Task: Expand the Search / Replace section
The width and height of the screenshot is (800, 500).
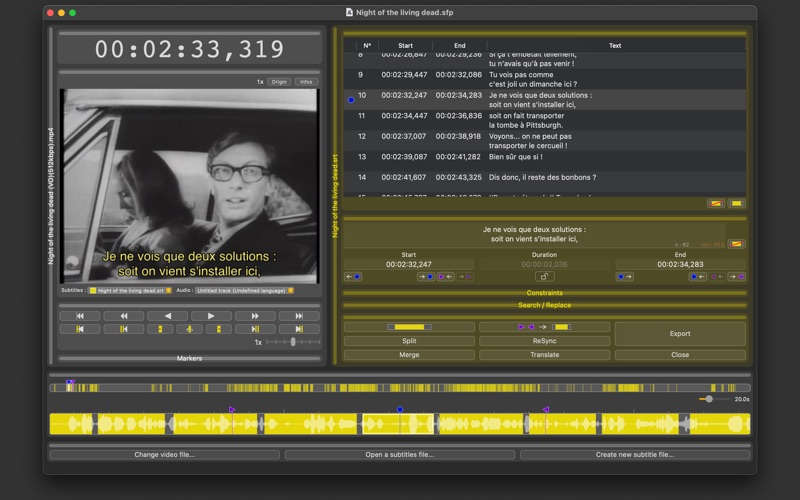Action: (x=544, y=305)
